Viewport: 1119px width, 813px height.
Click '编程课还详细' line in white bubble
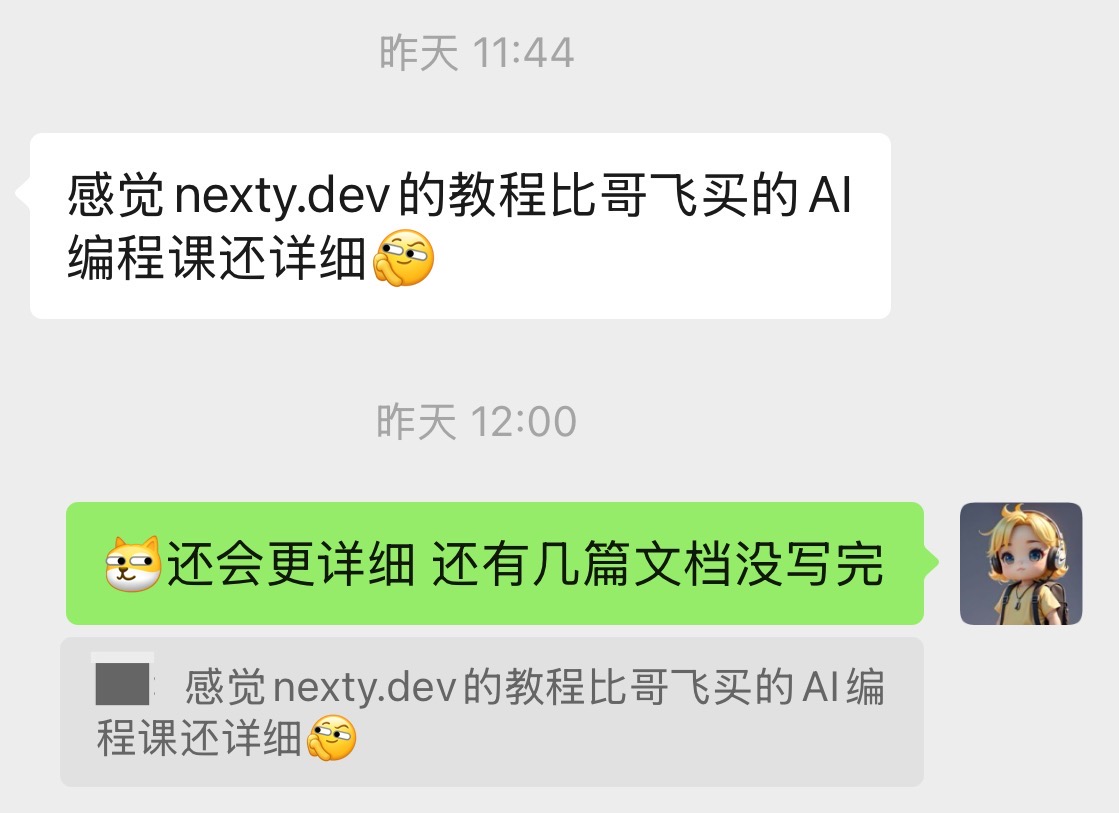217,258
